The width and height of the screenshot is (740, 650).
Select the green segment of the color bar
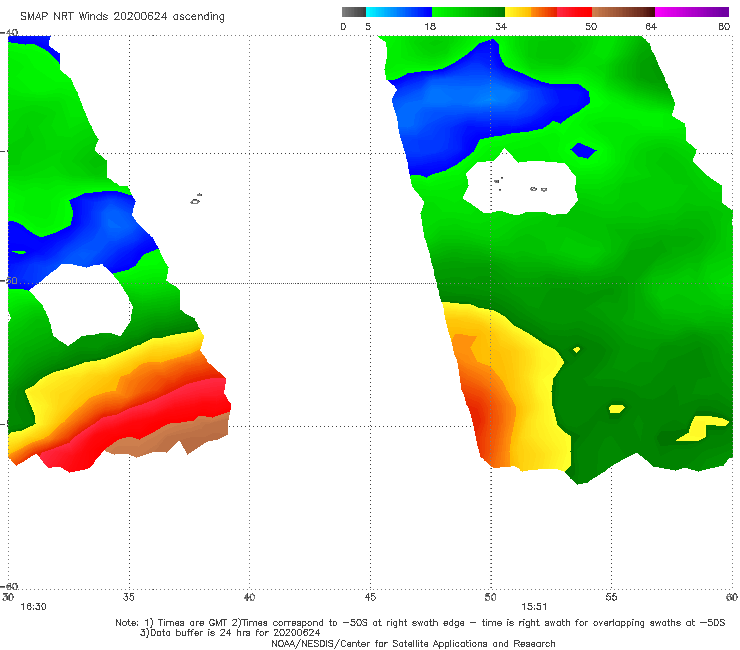(468, 12)
